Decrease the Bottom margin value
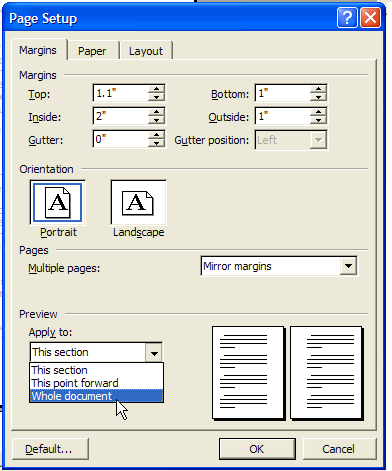This screenshot has width=392, height=471. pyautogui.click(x=318, y=97)
